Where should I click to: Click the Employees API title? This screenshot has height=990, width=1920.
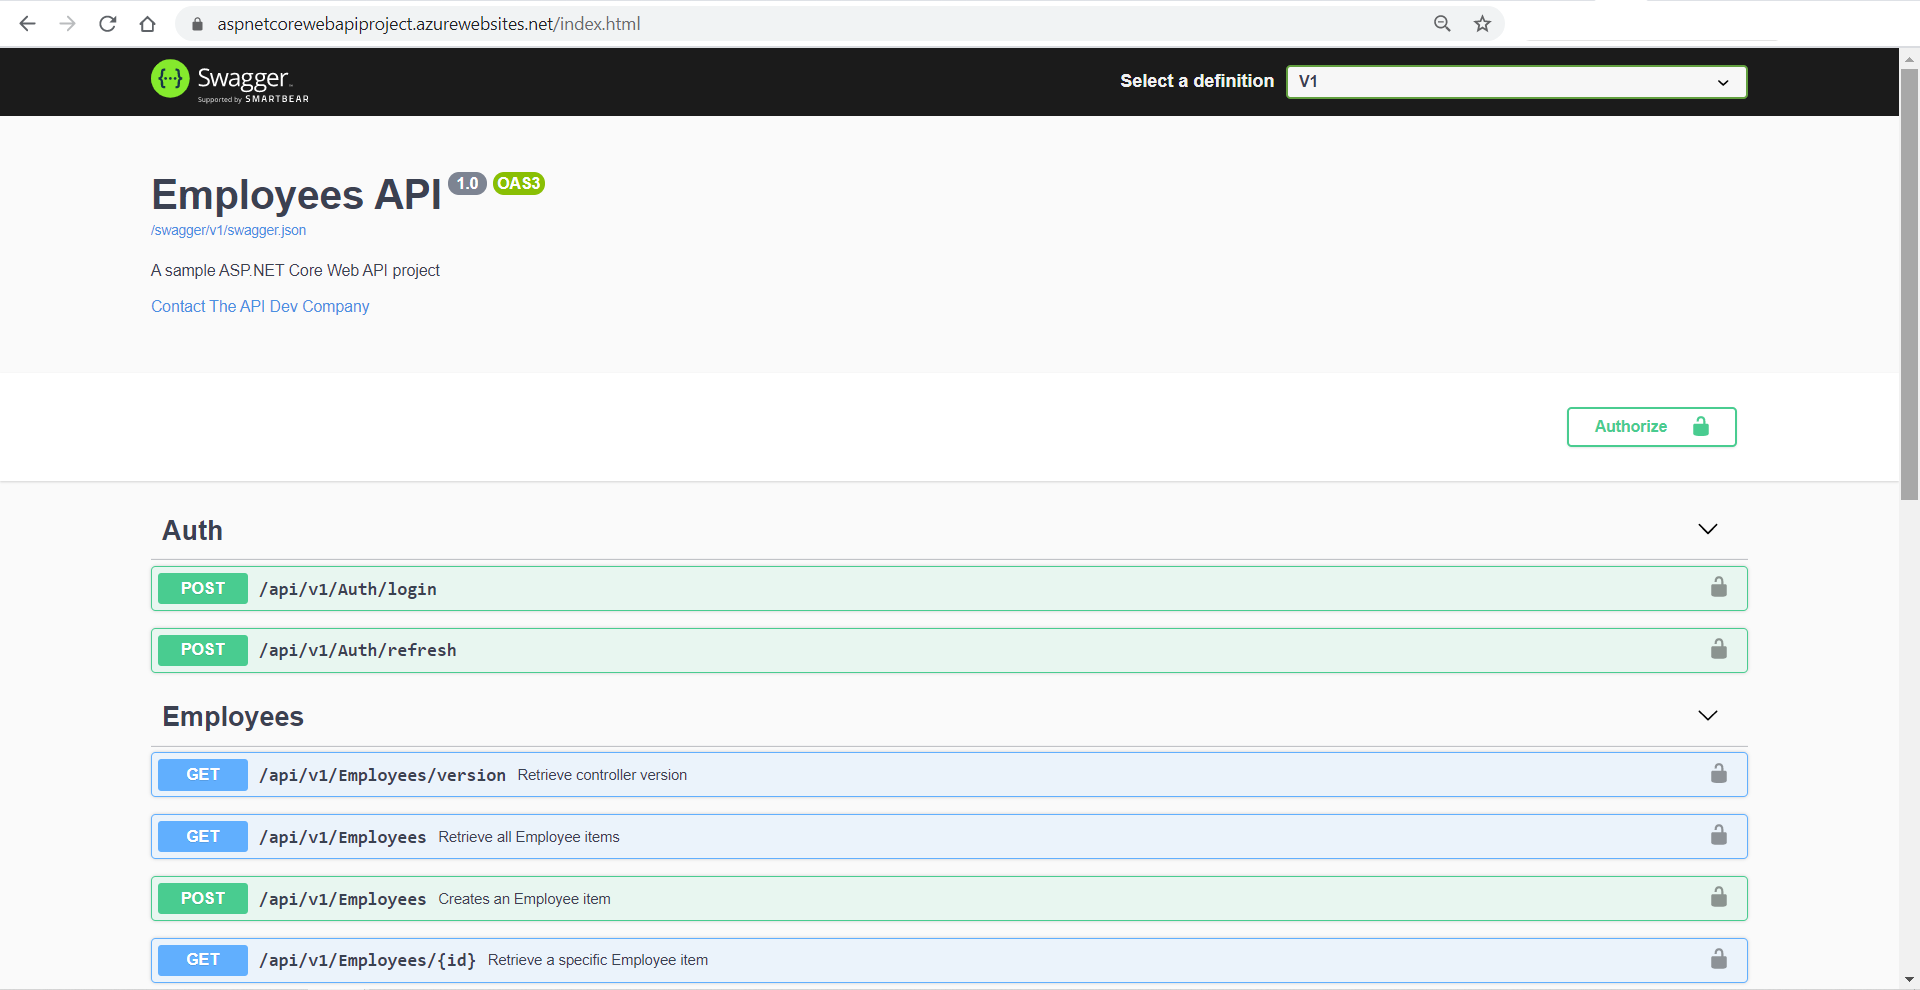point(296,194)
